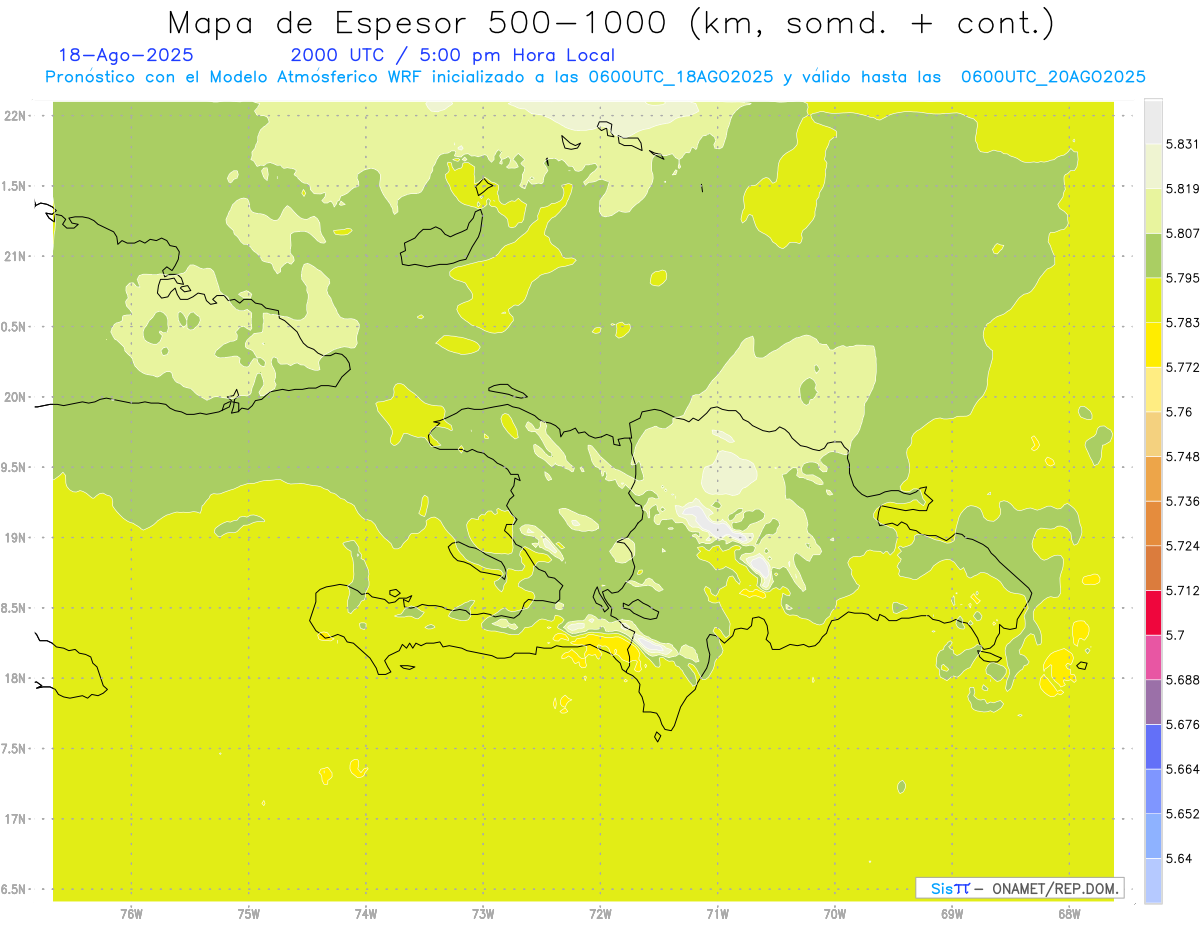
Task: Pick the yellow-green legend swatch between 5.783 and 5.795
Action: coord(1153,300)
